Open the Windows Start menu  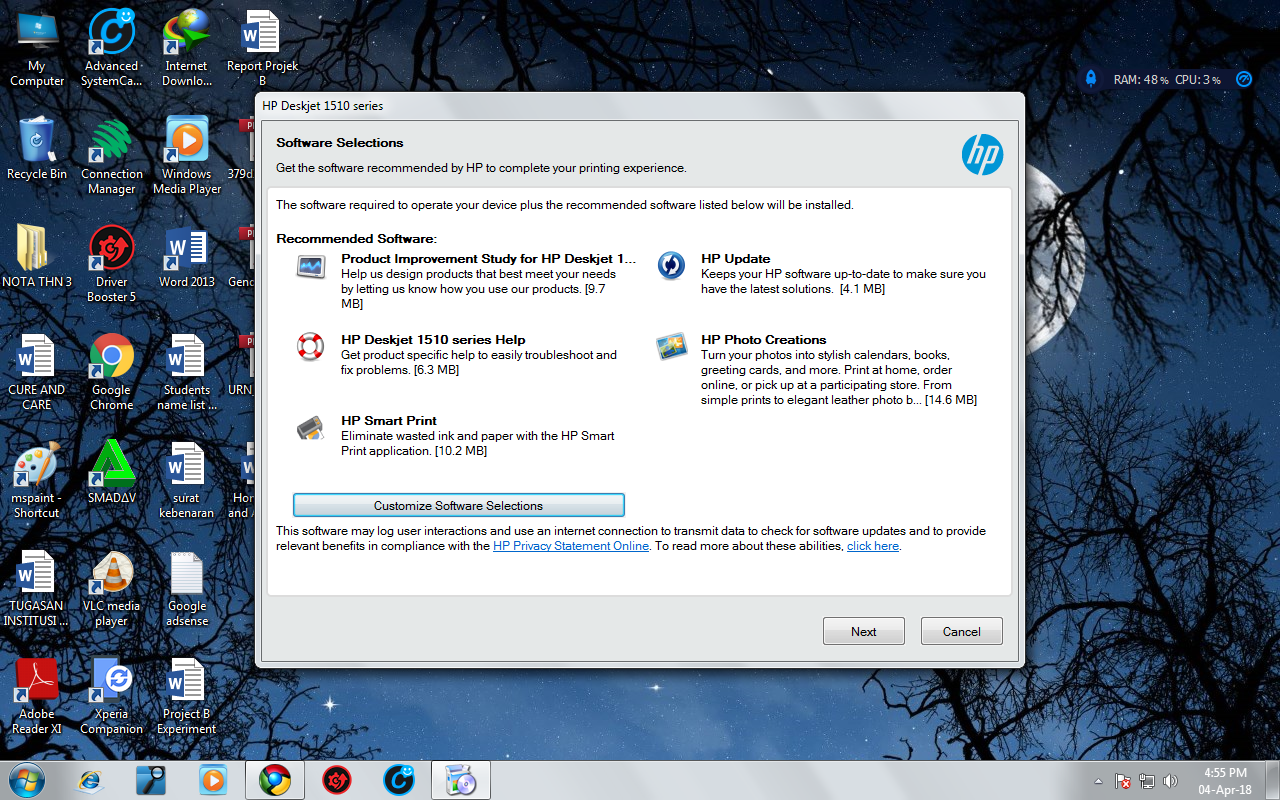point(27,780)
